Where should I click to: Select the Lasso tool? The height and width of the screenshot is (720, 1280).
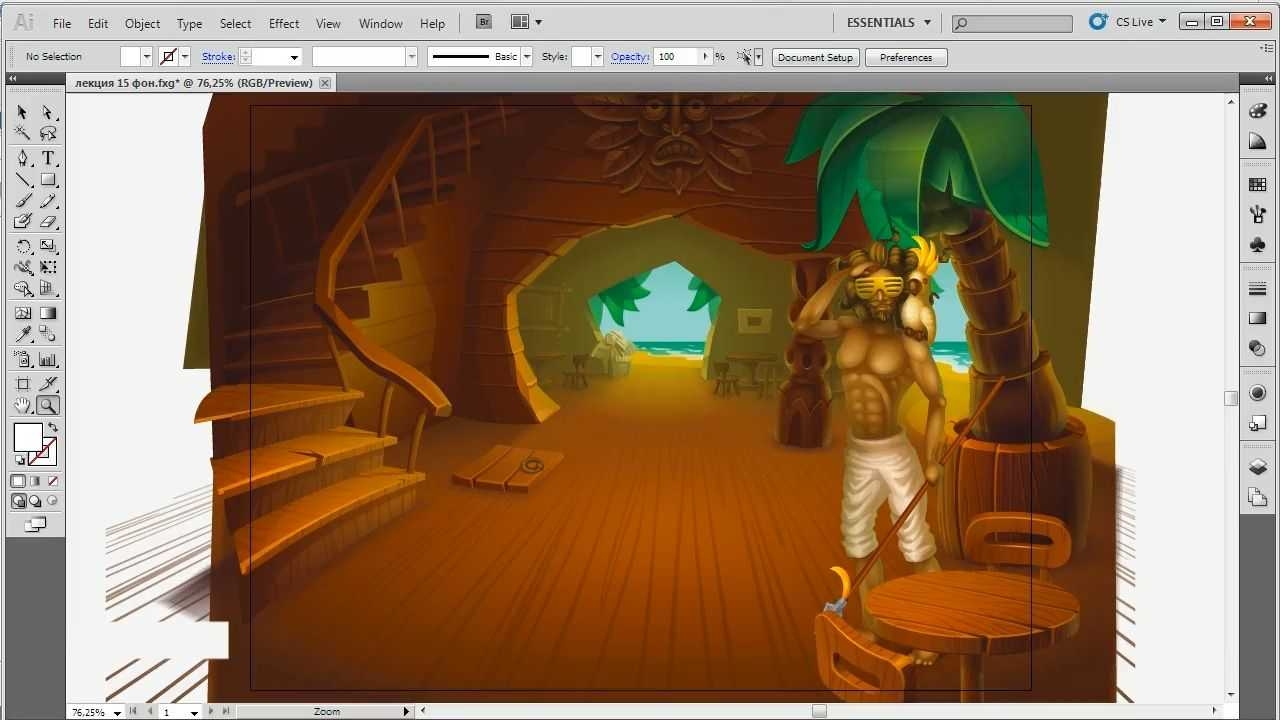point(47,134)
